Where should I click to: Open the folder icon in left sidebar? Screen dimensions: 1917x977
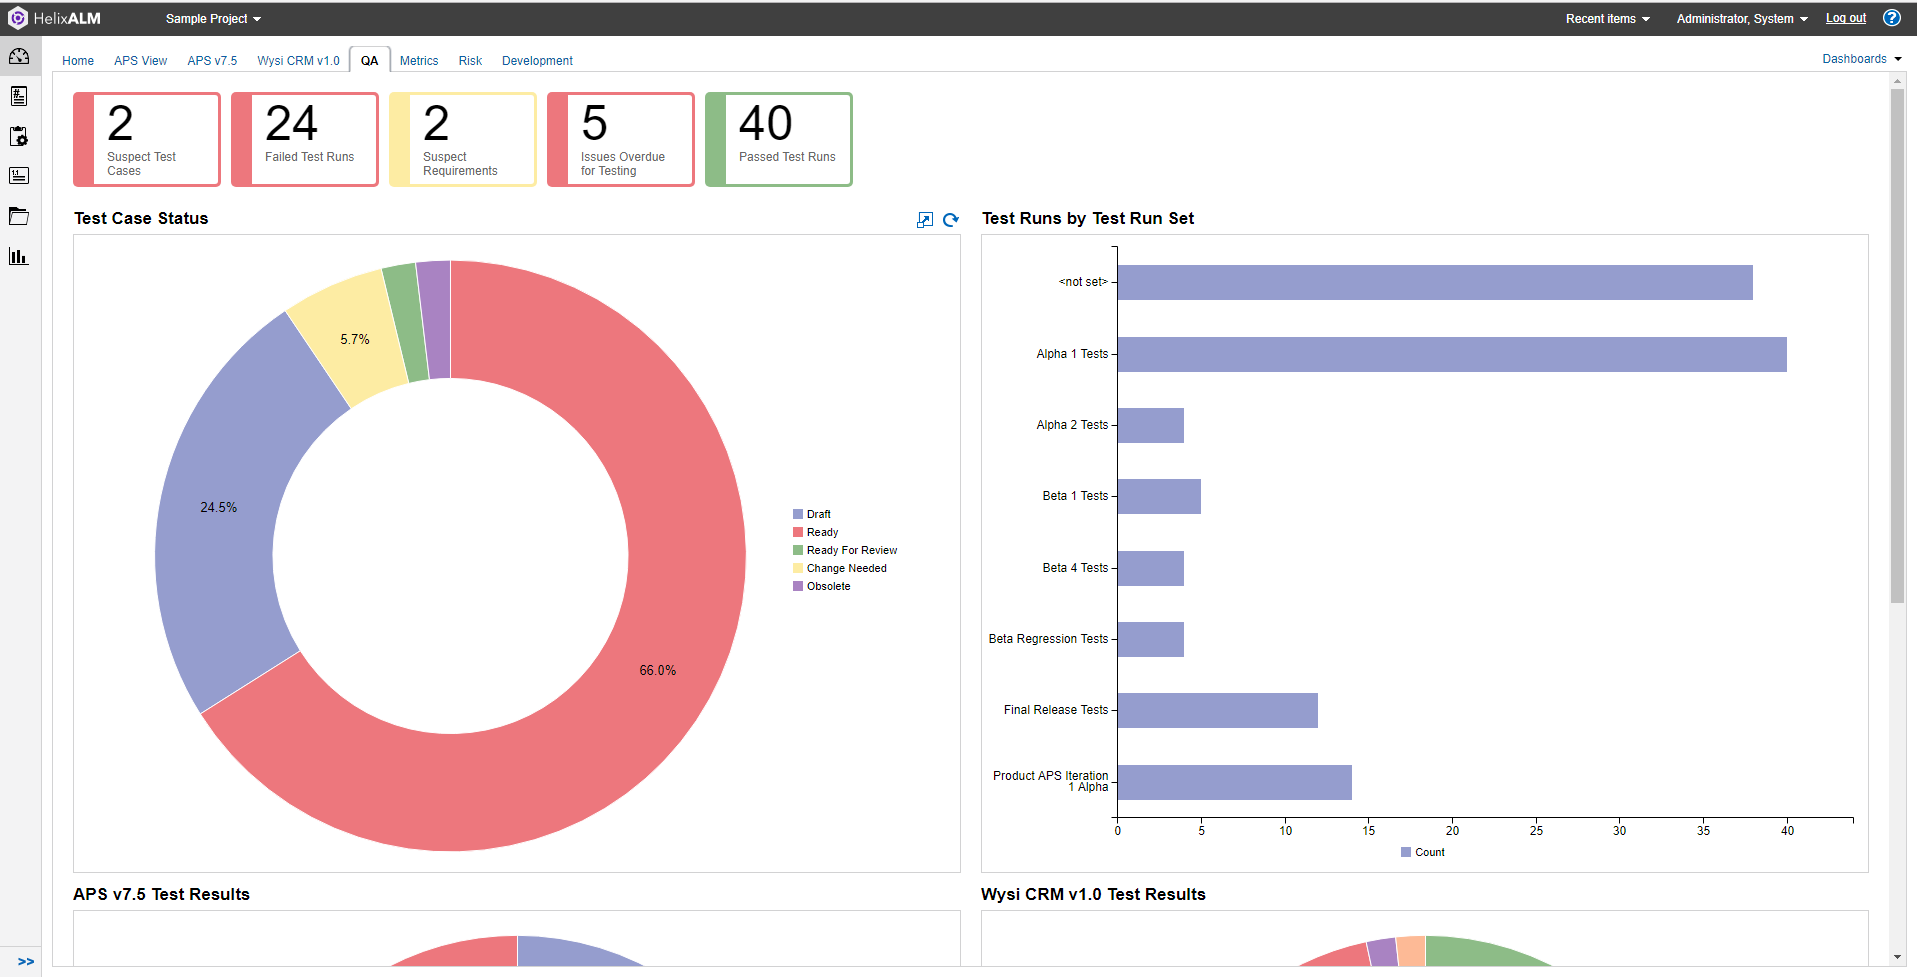coord(19,216)
